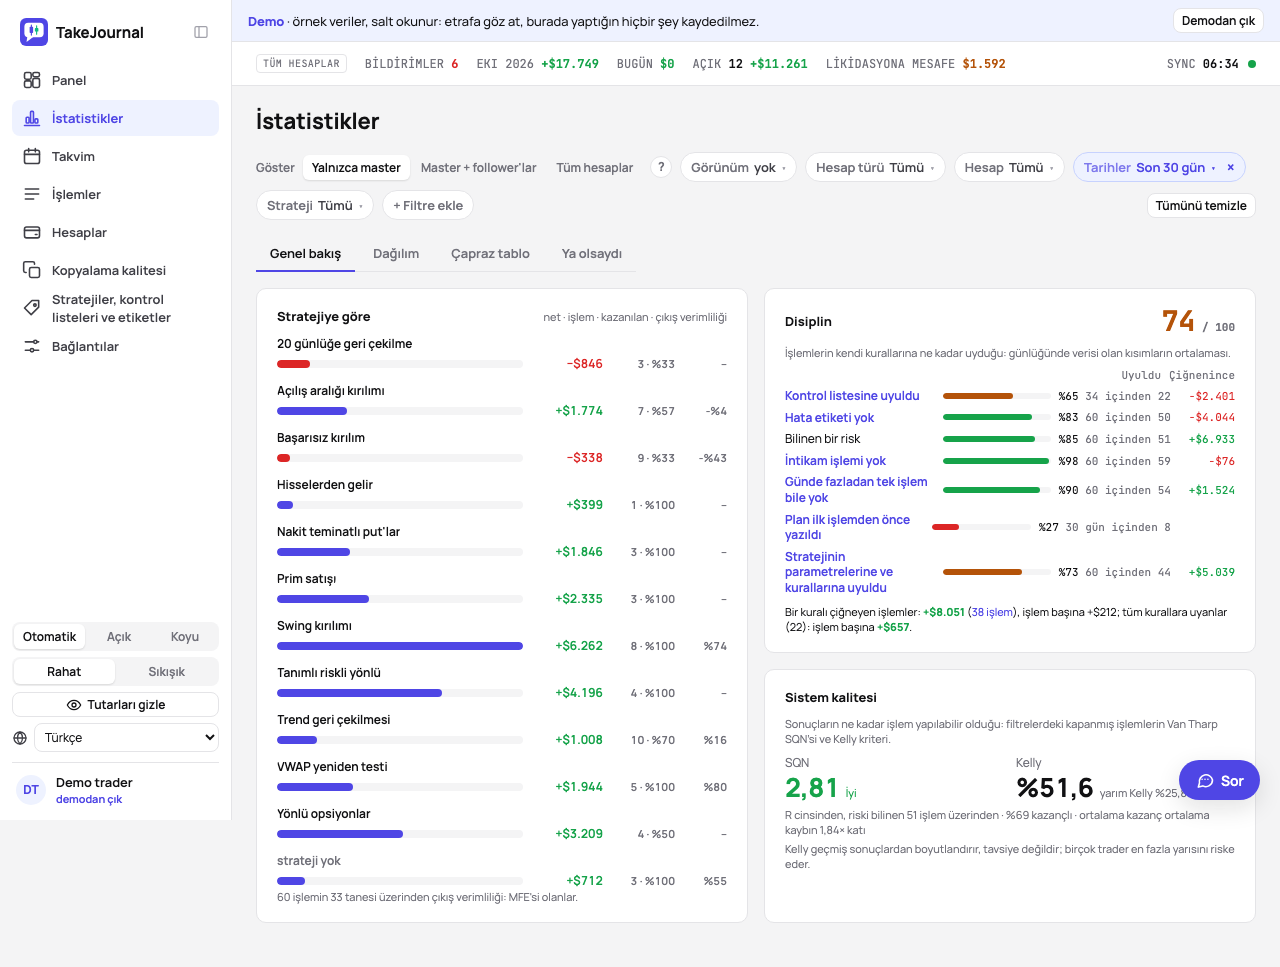1280x967 pixels.
Task: Click the İntikam işlemi yok discipline bar
Action: (x=996, y=461)
